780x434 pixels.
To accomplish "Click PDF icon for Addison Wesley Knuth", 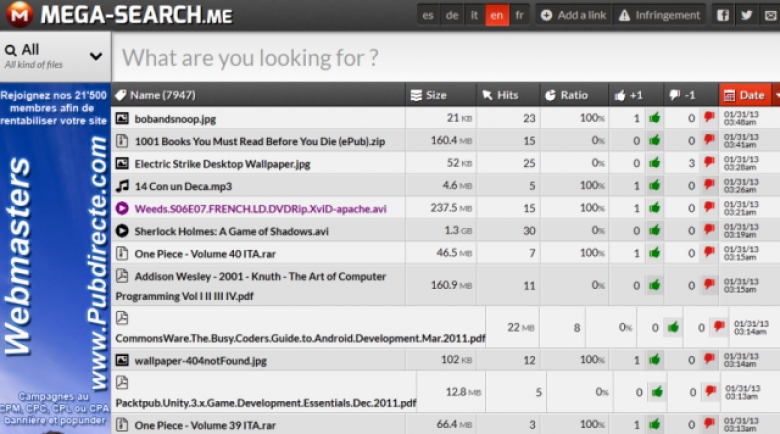I will (122, 276).
